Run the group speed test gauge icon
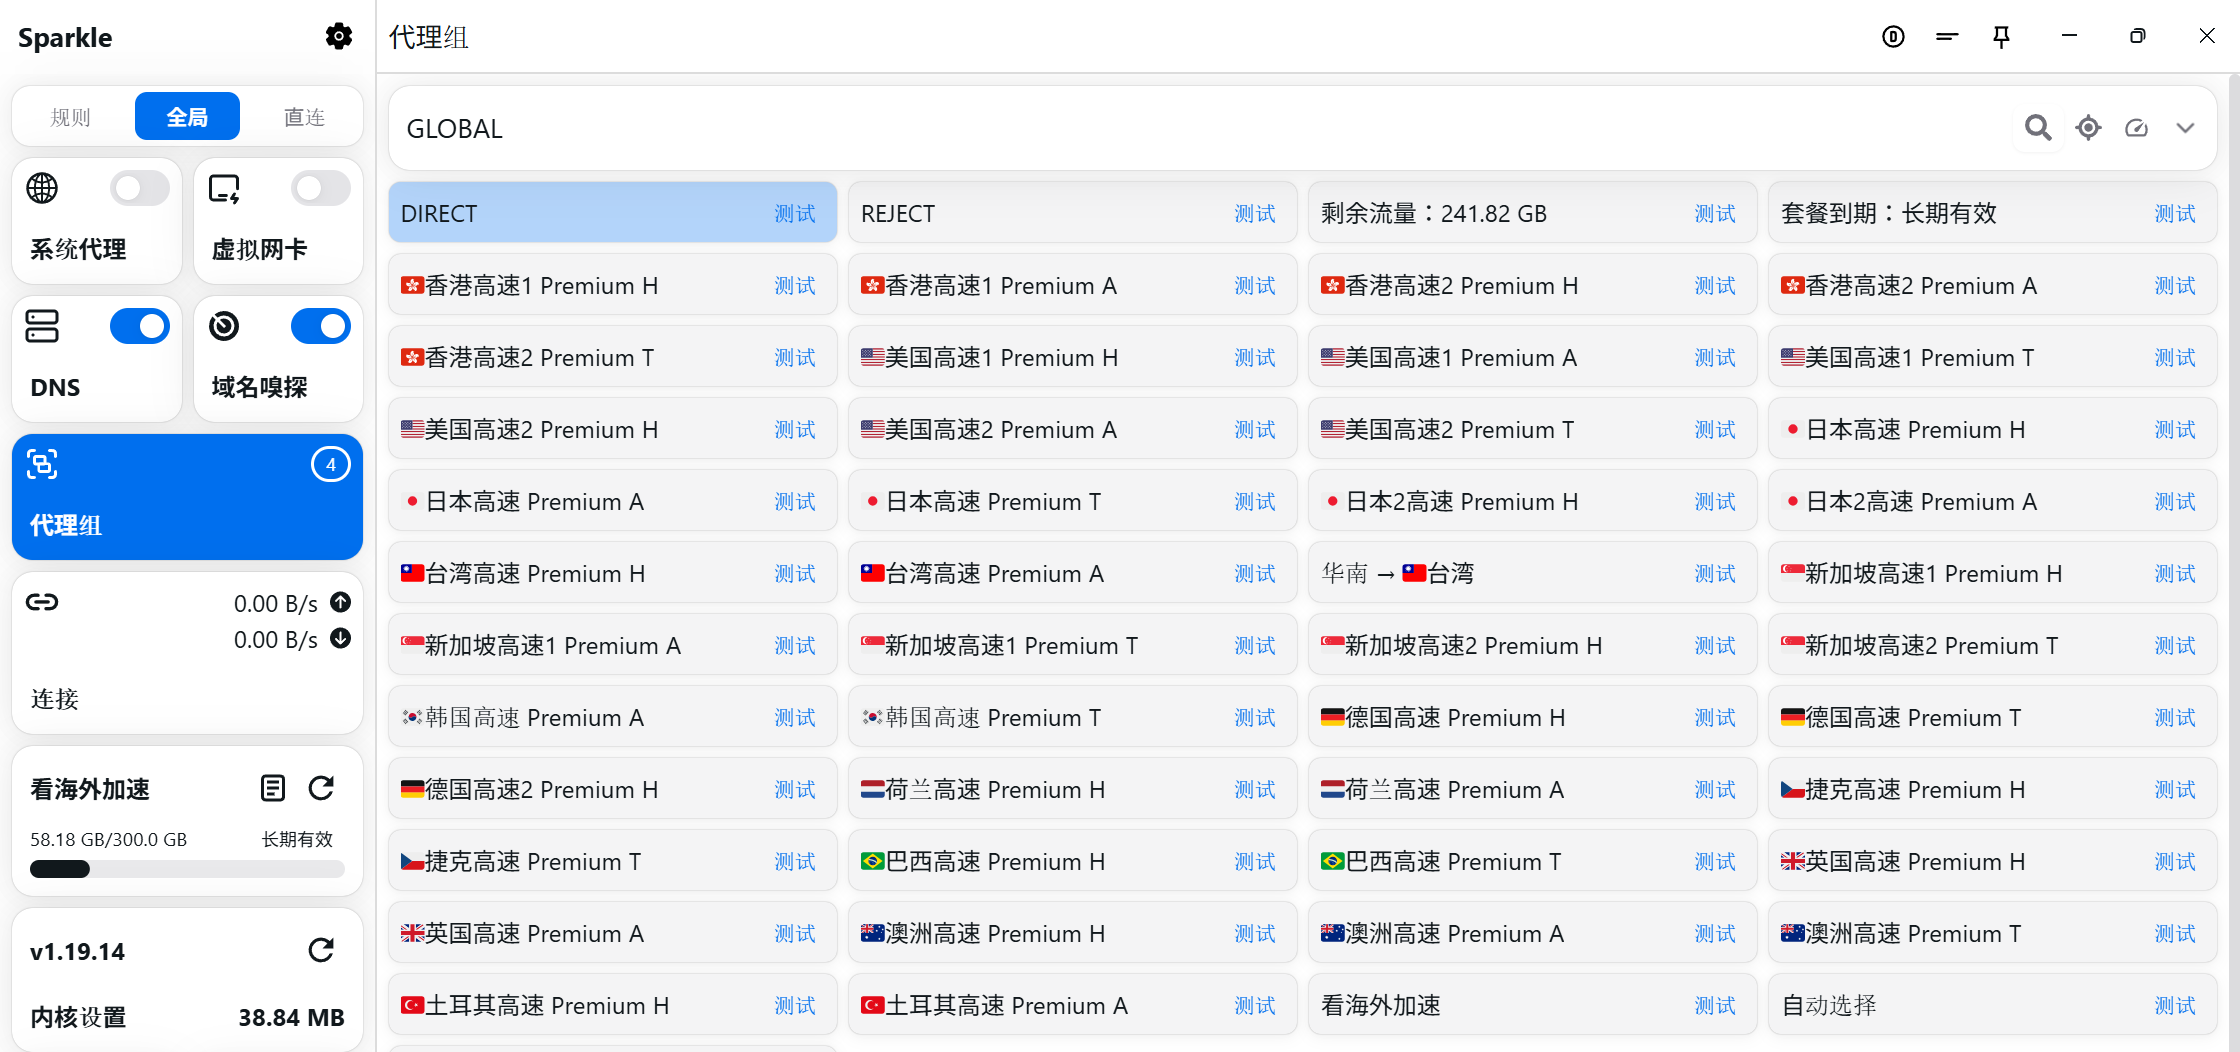 point(2136,128)
